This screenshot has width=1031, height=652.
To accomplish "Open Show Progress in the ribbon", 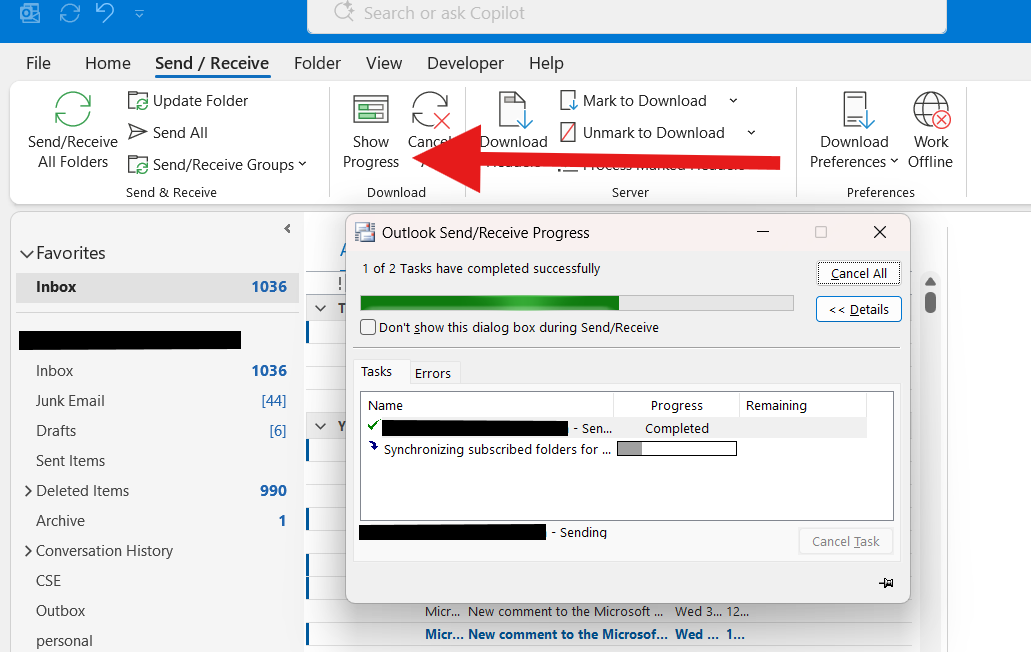I will (371, 131).
